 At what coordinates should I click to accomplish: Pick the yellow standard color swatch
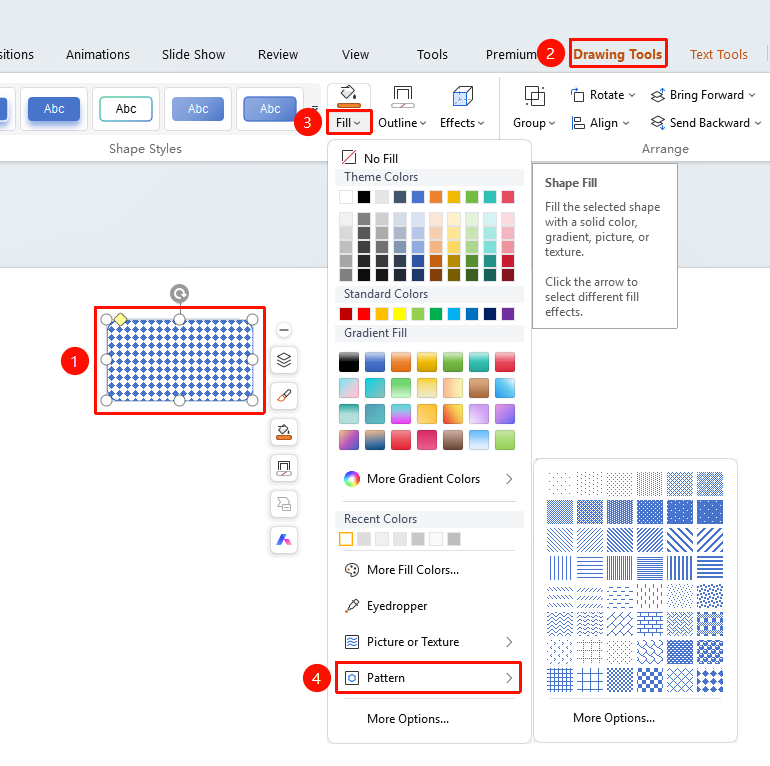(400, 314)
